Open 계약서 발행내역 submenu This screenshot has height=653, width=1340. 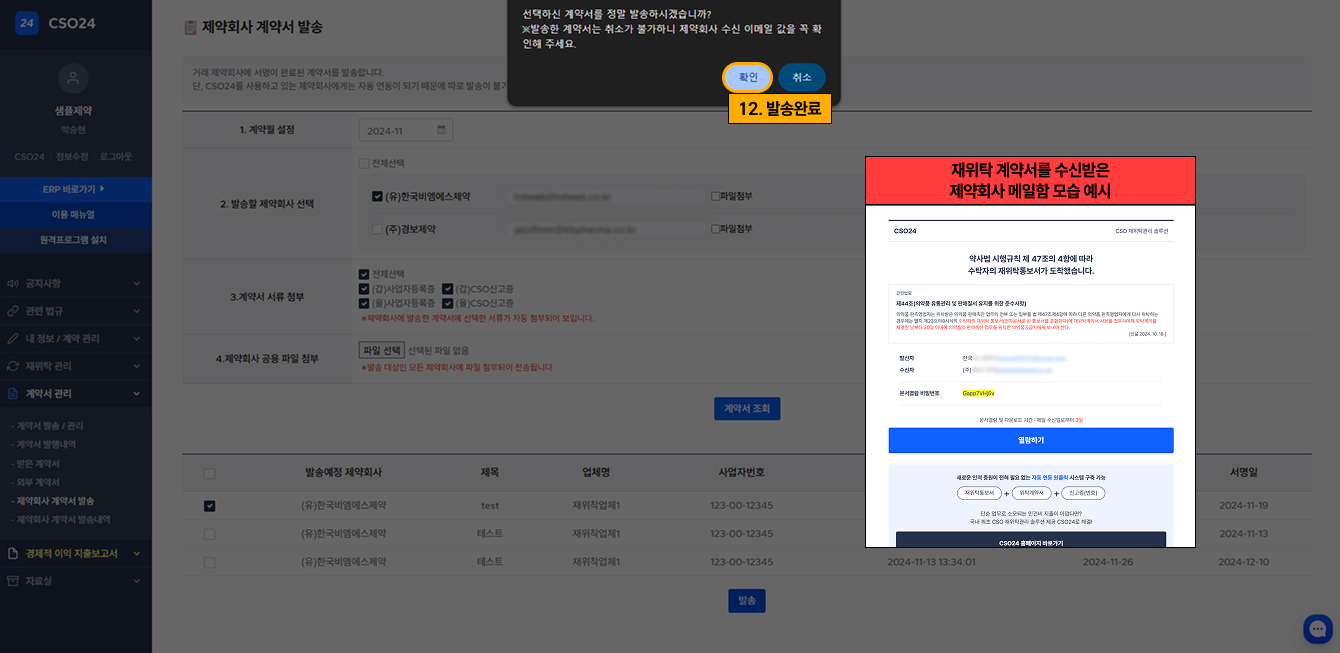[43, 444]
